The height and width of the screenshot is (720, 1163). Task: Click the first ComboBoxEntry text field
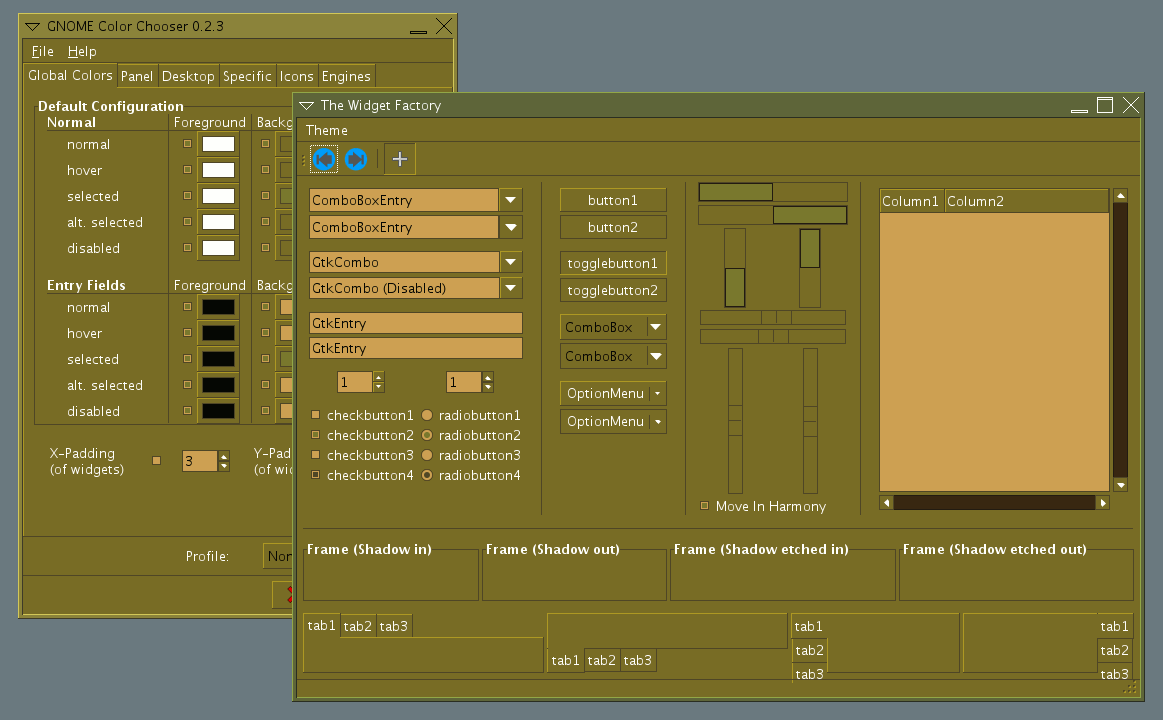click(x=404, y=200)
